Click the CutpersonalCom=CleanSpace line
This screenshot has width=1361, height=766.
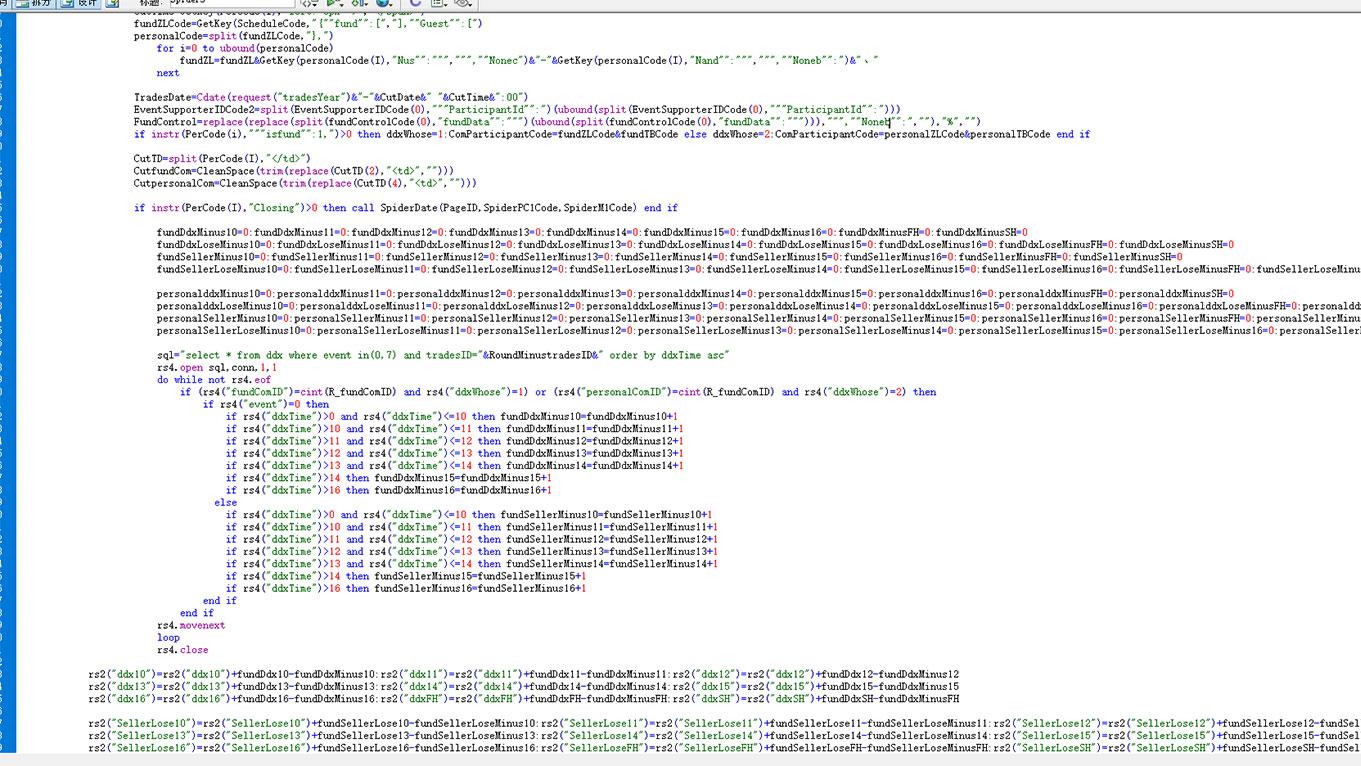(x=305, y=184)
